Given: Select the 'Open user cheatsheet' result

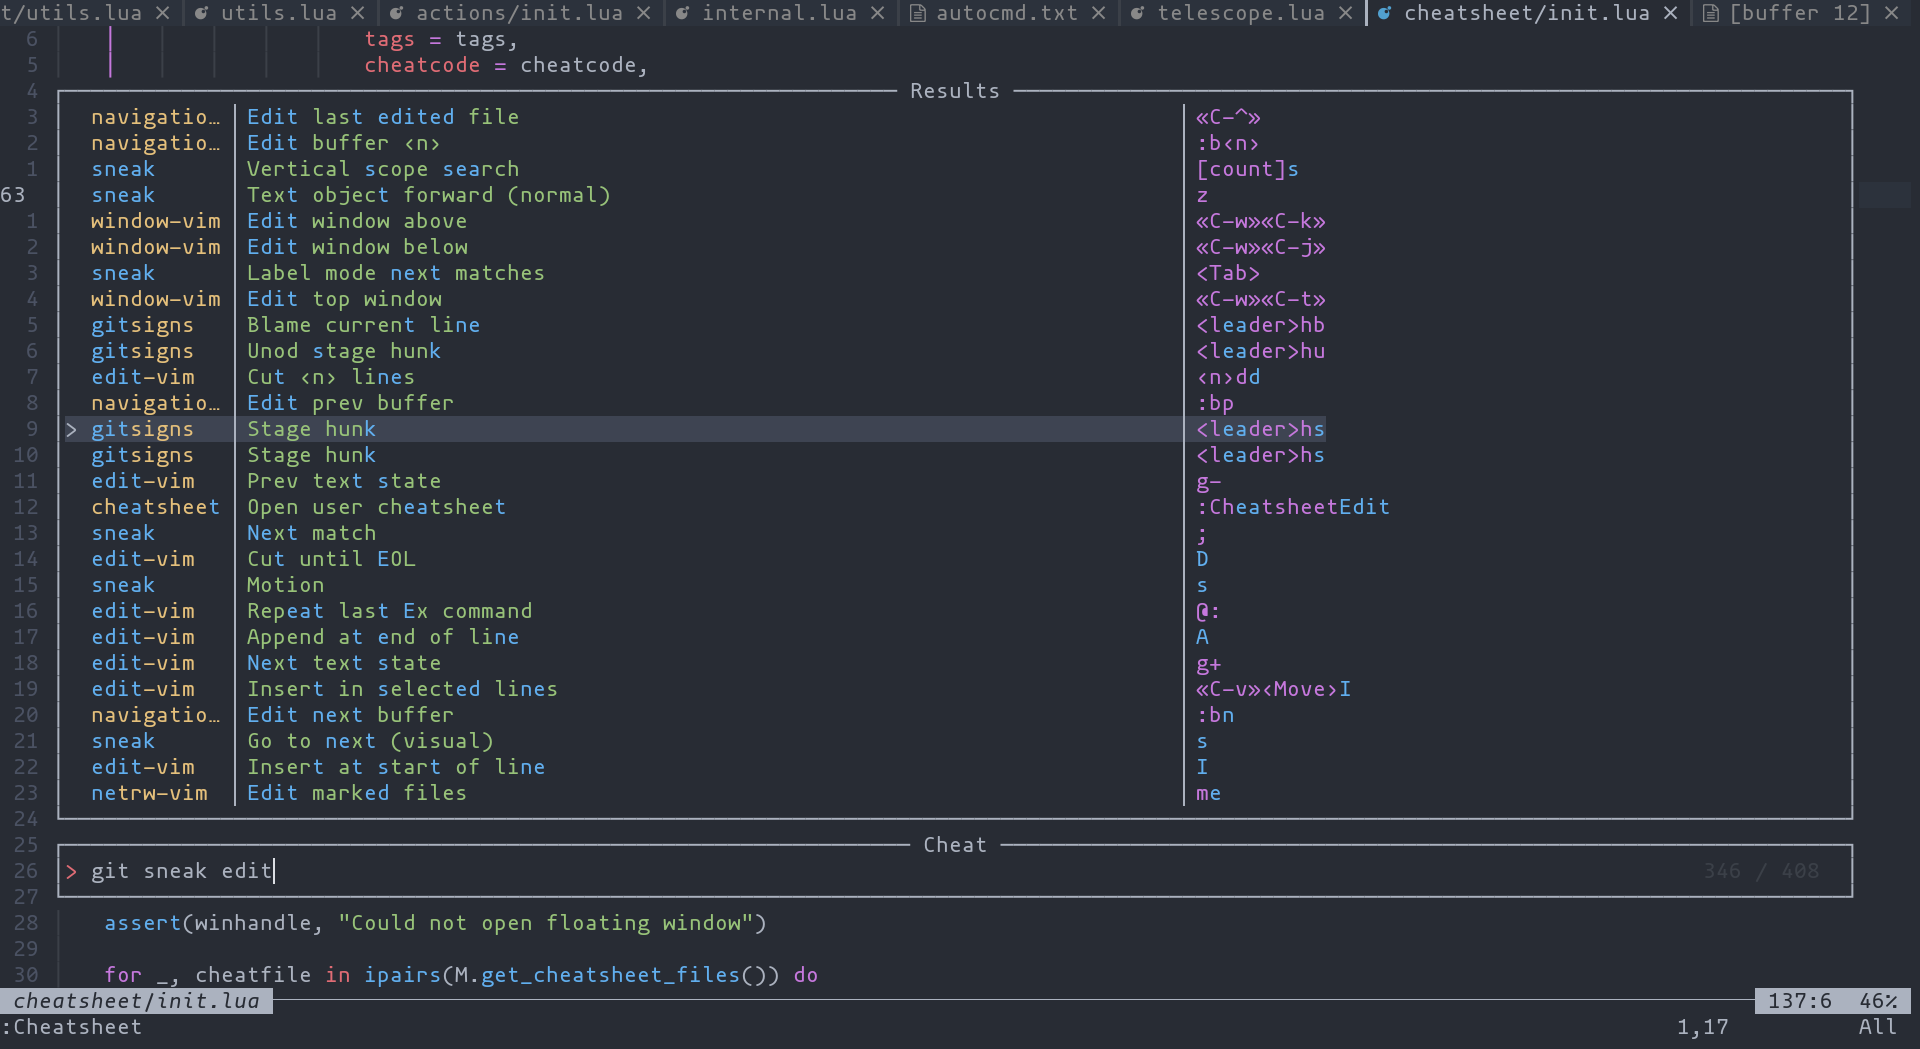Looking at the screenshot, I should coord(376,507).
